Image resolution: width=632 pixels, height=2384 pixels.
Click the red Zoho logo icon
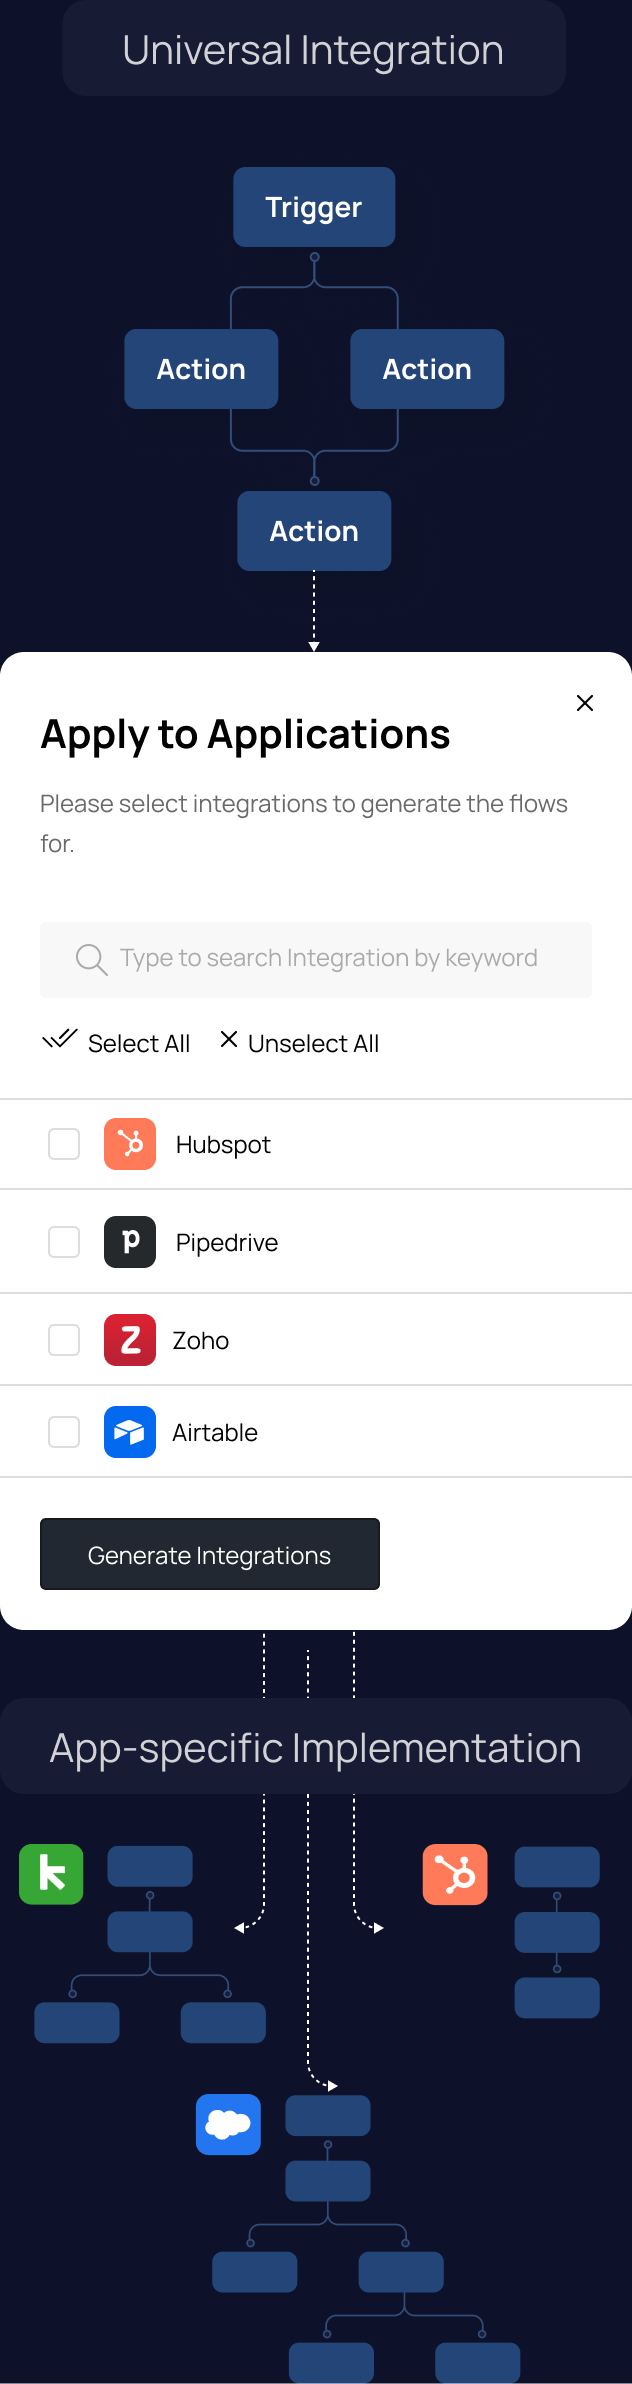(x=130, y=1340)
